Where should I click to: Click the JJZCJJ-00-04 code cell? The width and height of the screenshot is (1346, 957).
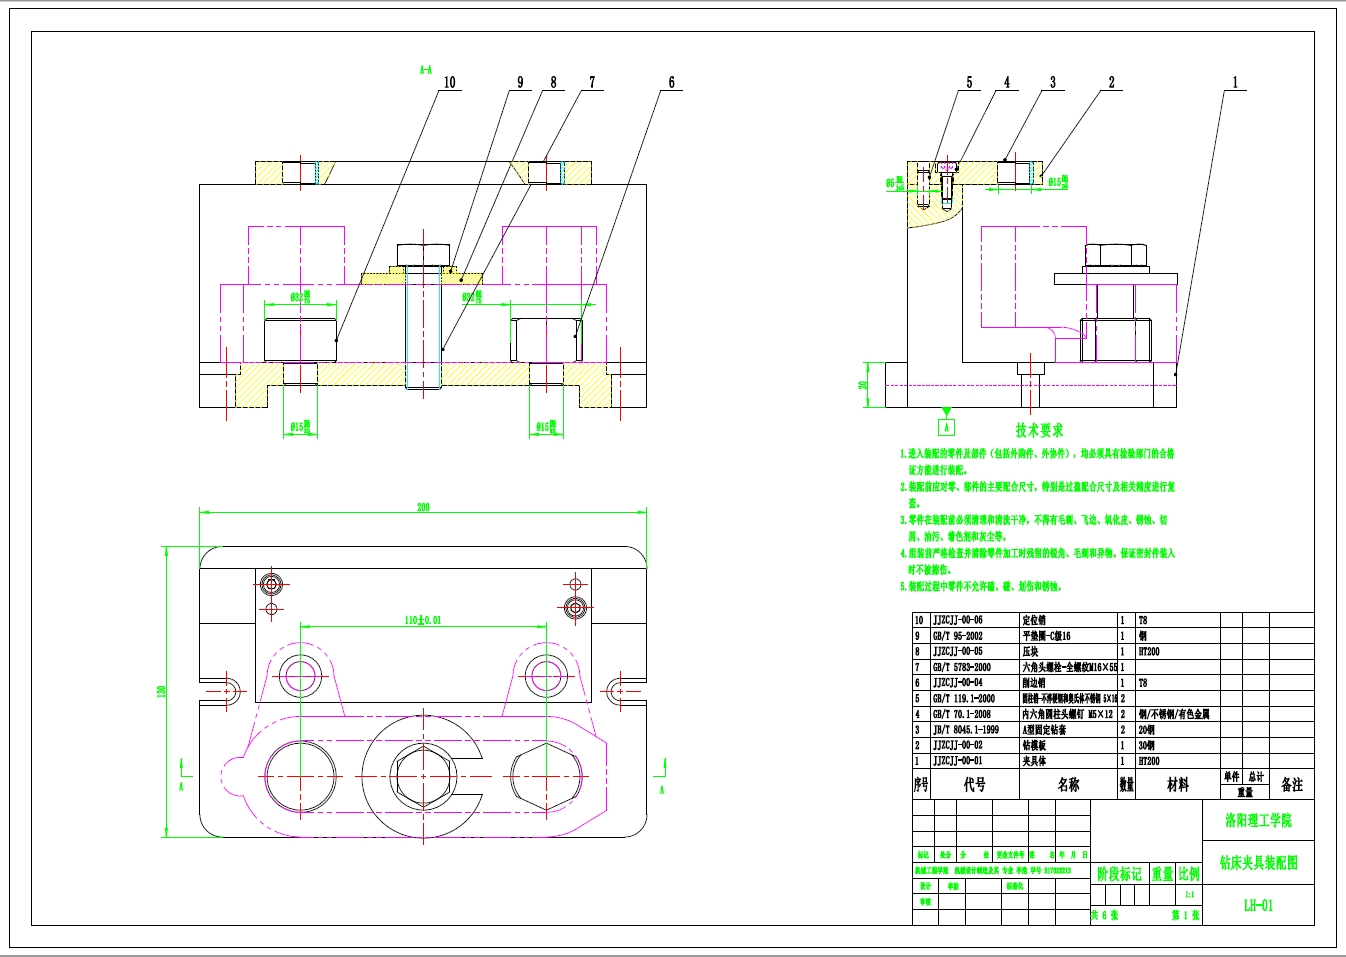pyautogui.click(x=957, y=683)
